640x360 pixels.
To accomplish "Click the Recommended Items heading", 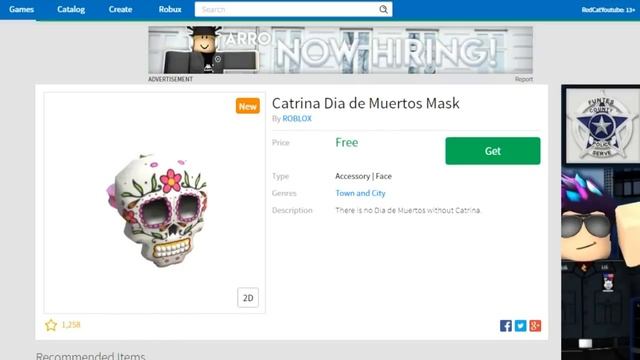I will (91, 356).
